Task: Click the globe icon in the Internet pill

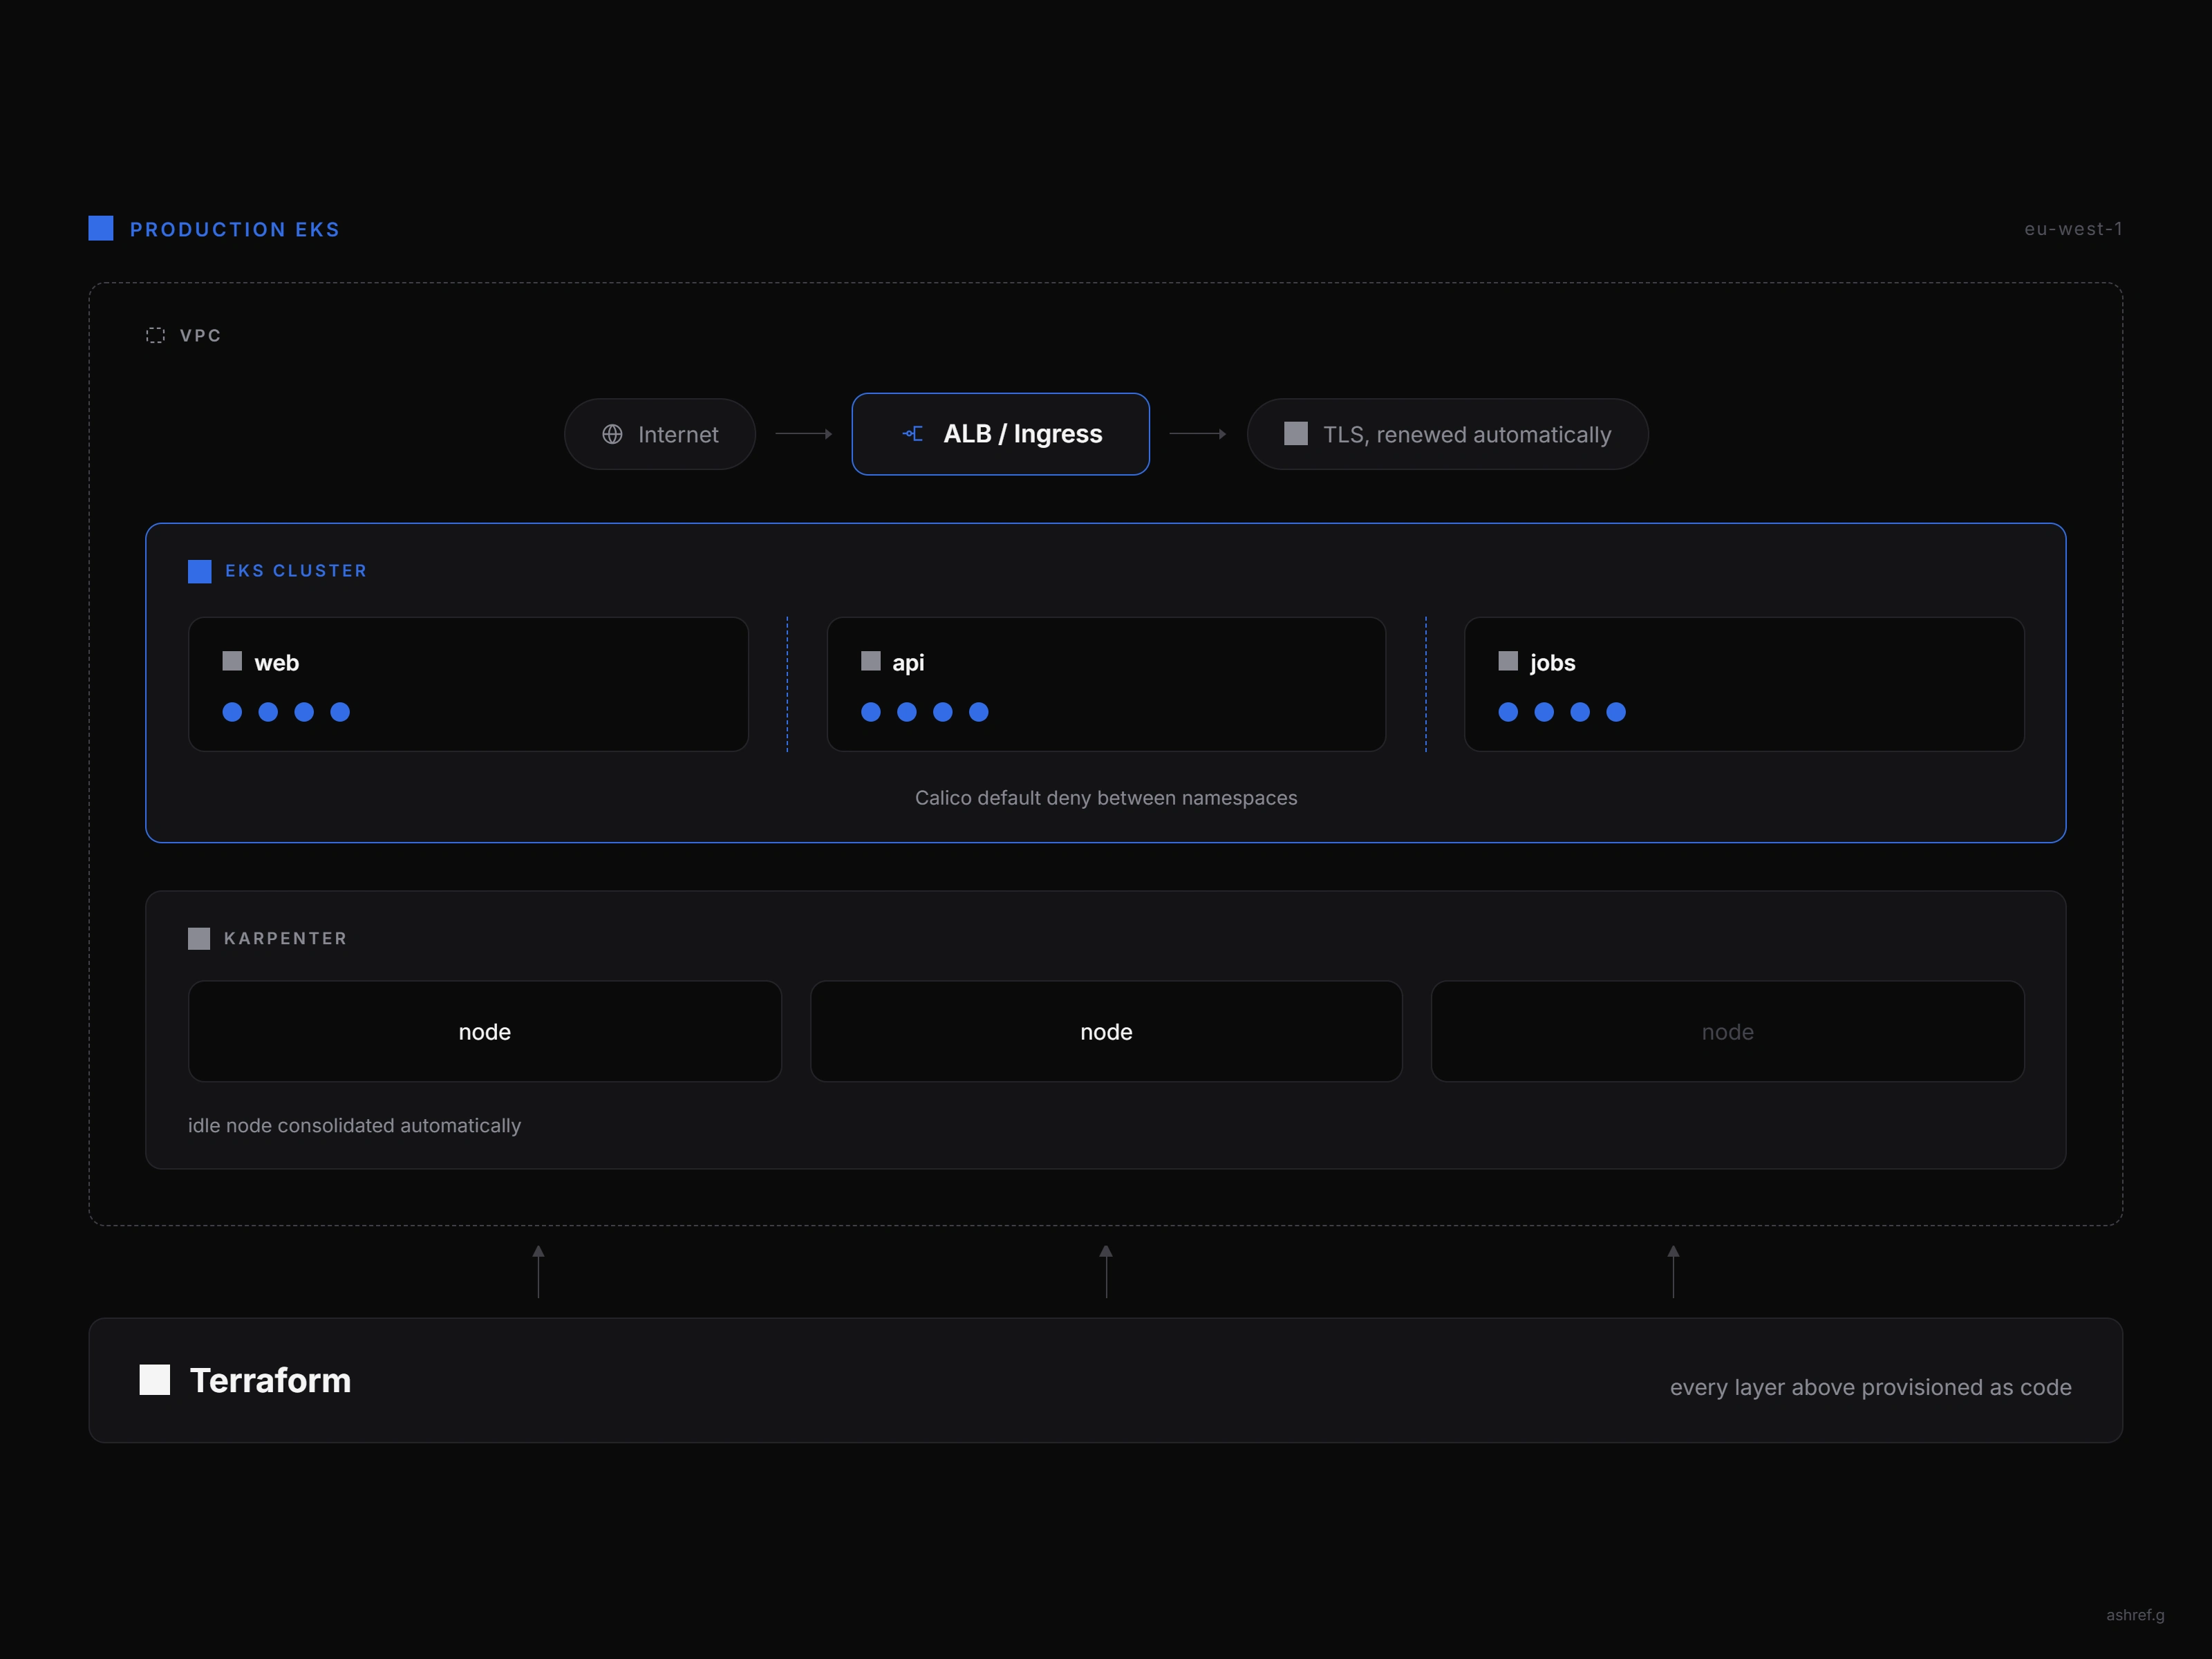Action: tap(612, 434)
